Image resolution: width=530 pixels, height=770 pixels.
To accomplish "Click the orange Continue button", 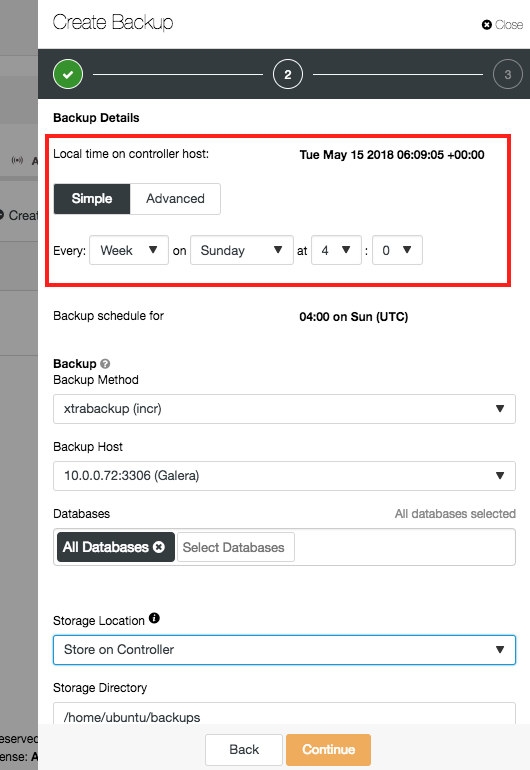I will (x=329, y=750).
